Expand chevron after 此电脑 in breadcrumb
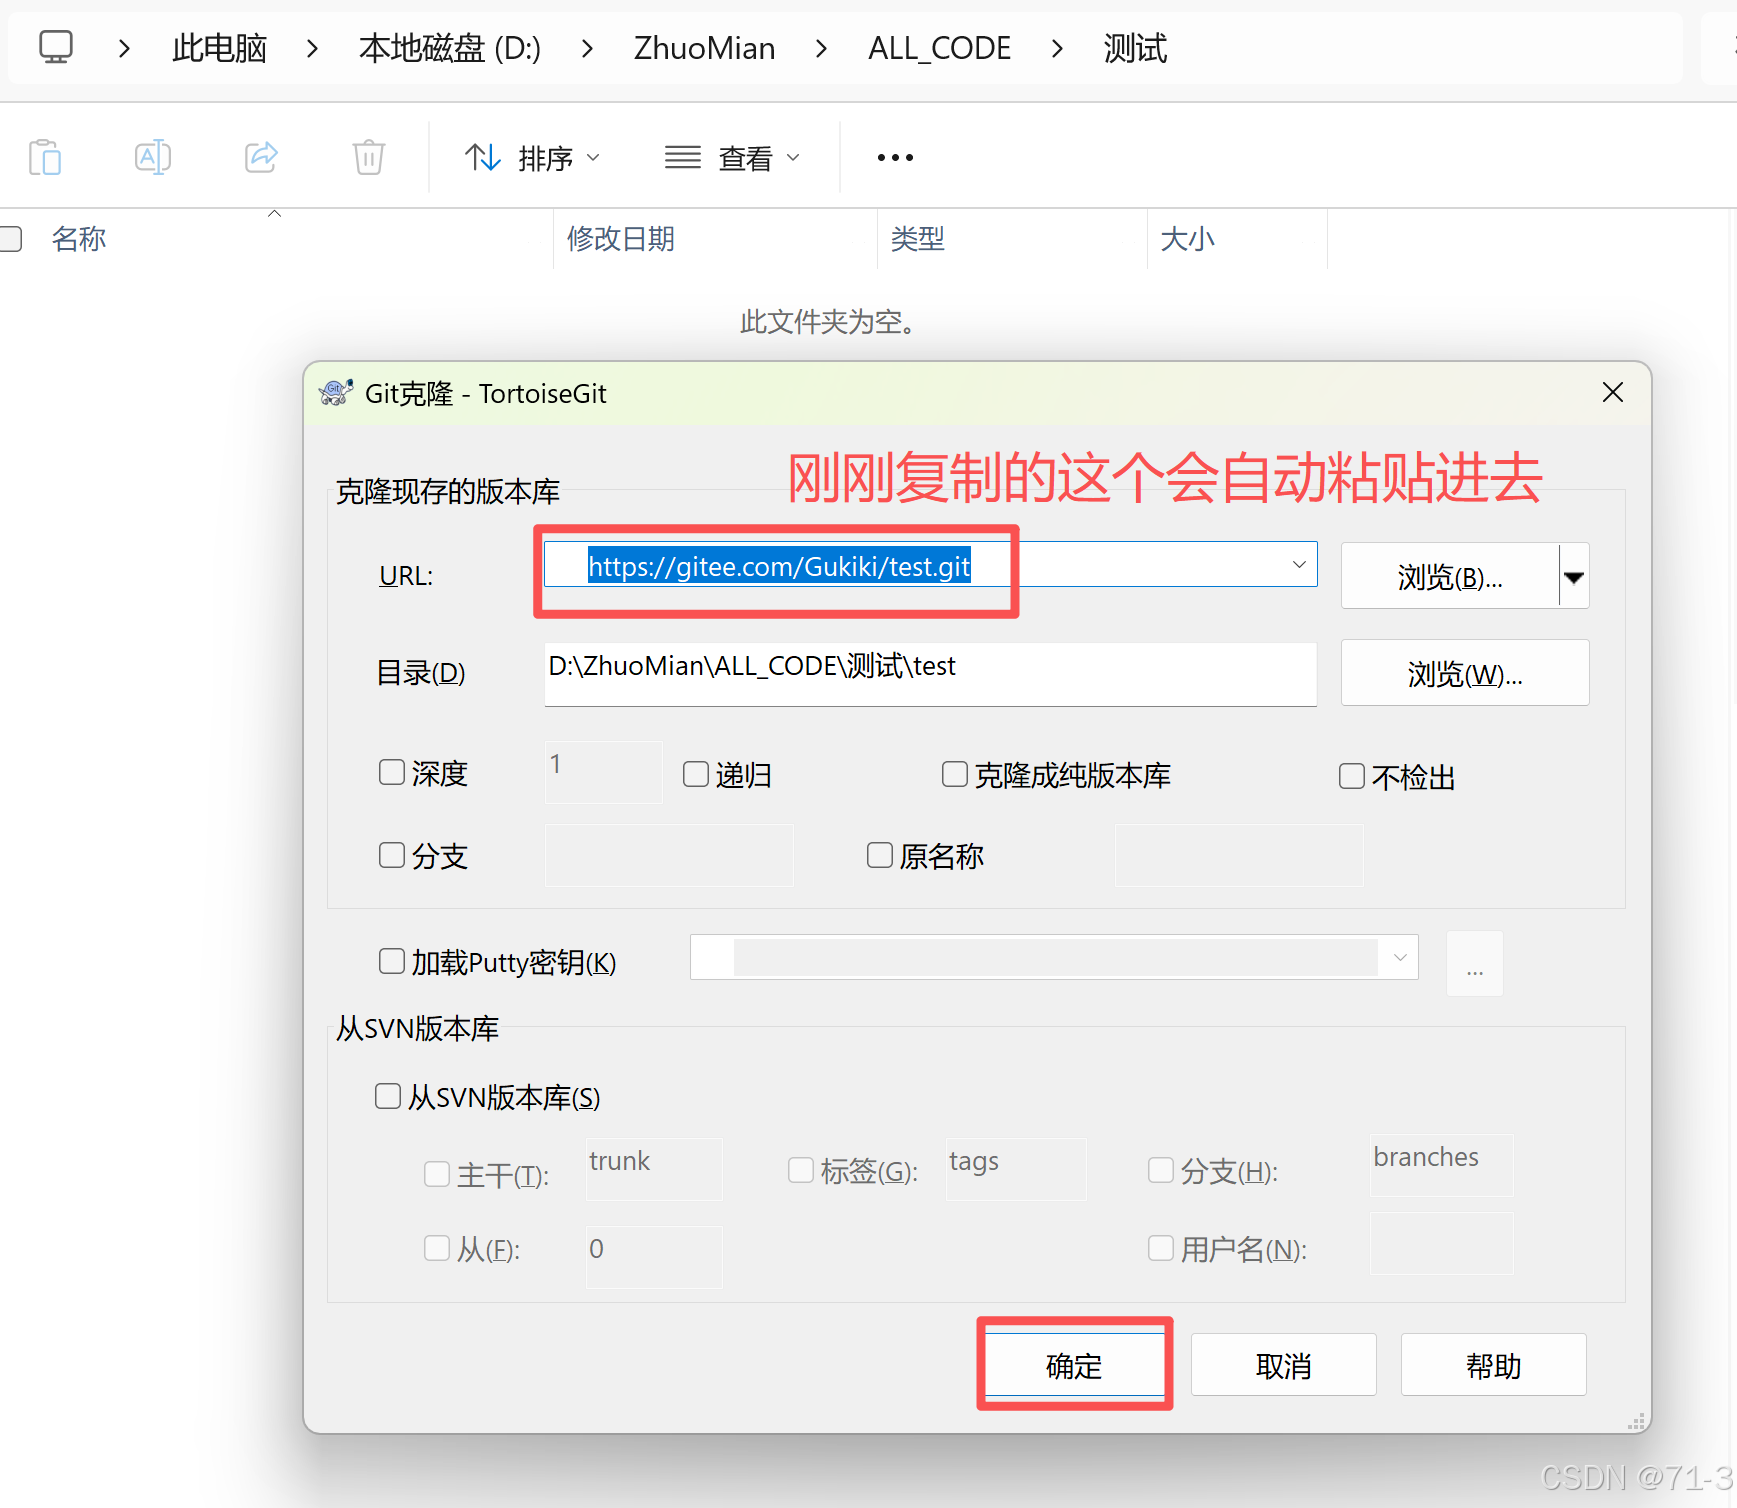Viewport: 1737px width, 1508px height. [313, 48]
